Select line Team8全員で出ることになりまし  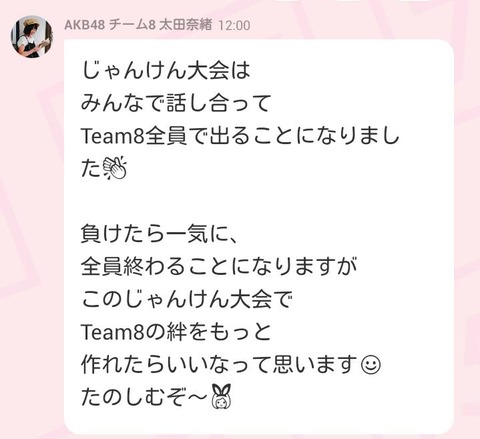coord(240,136)
